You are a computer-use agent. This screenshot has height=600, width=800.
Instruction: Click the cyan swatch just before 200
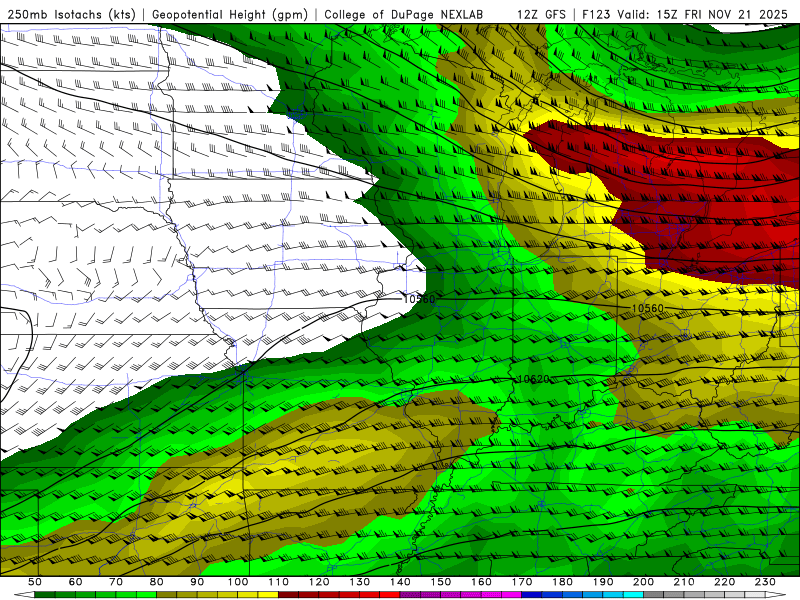pos(634,595)
